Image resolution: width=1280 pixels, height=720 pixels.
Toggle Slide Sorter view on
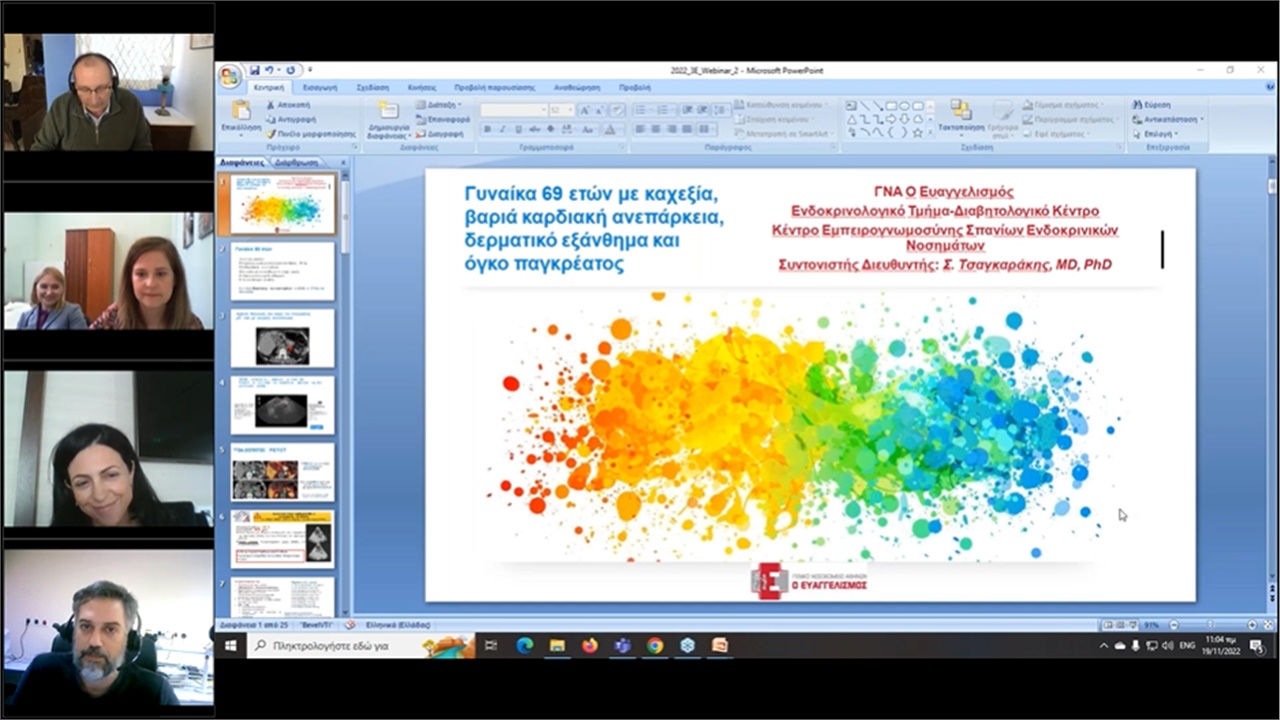[x=1121, y=623]
